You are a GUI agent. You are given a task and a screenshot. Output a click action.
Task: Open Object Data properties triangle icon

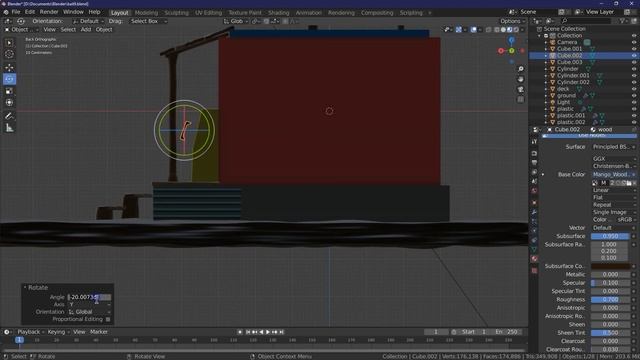click(x=534, y=249)
